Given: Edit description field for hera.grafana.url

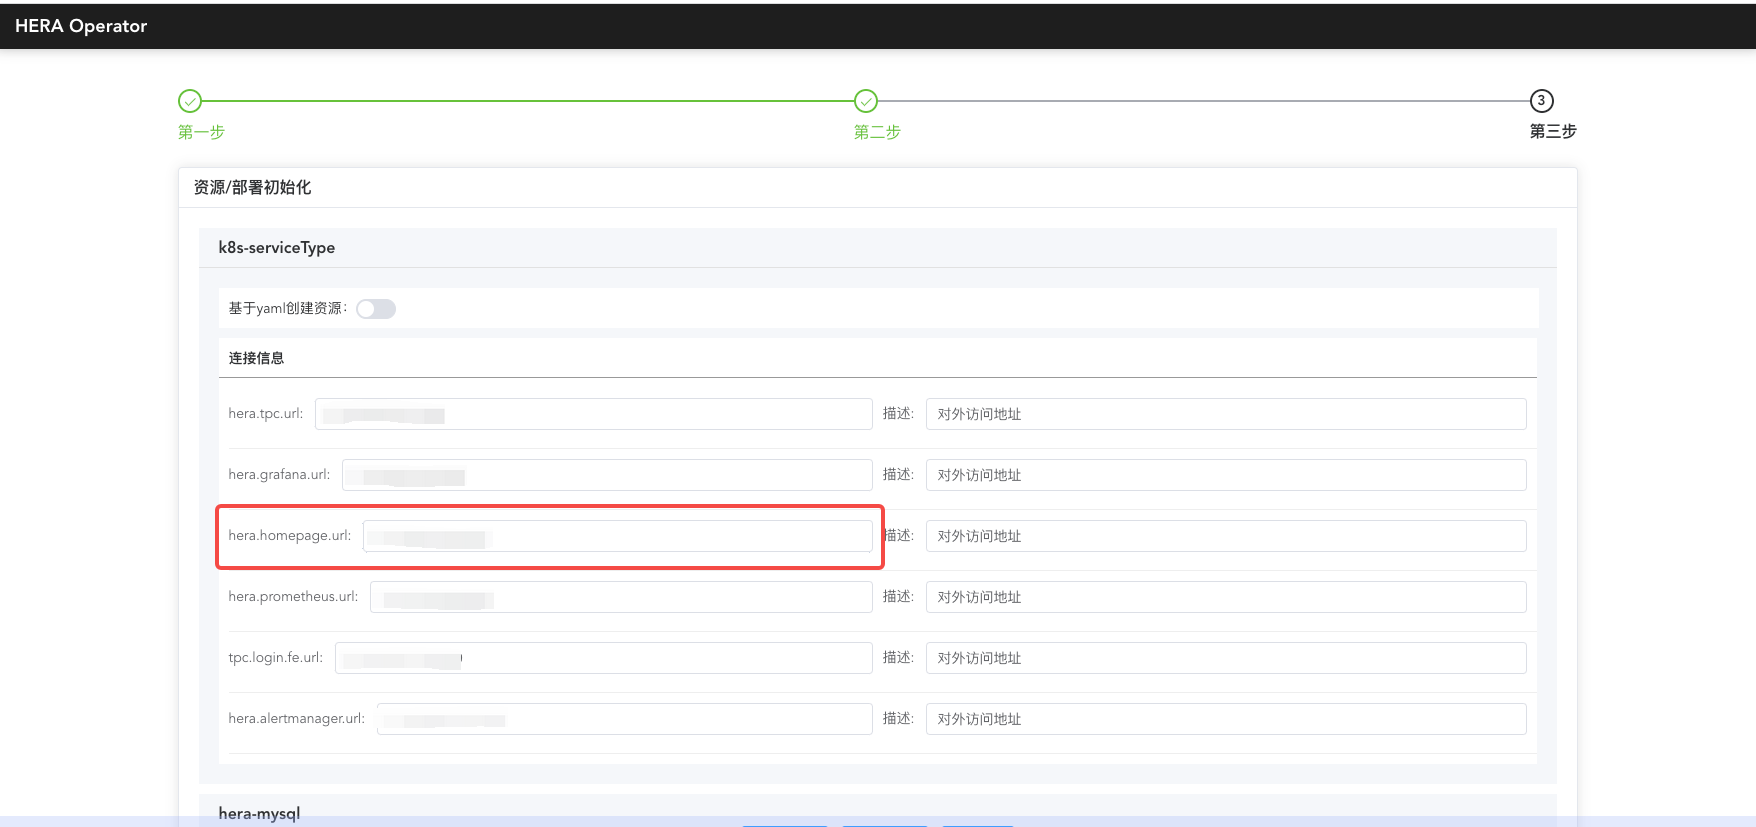Looking at the screenshot, I should pyautogui.click(x=1226, y=475).
